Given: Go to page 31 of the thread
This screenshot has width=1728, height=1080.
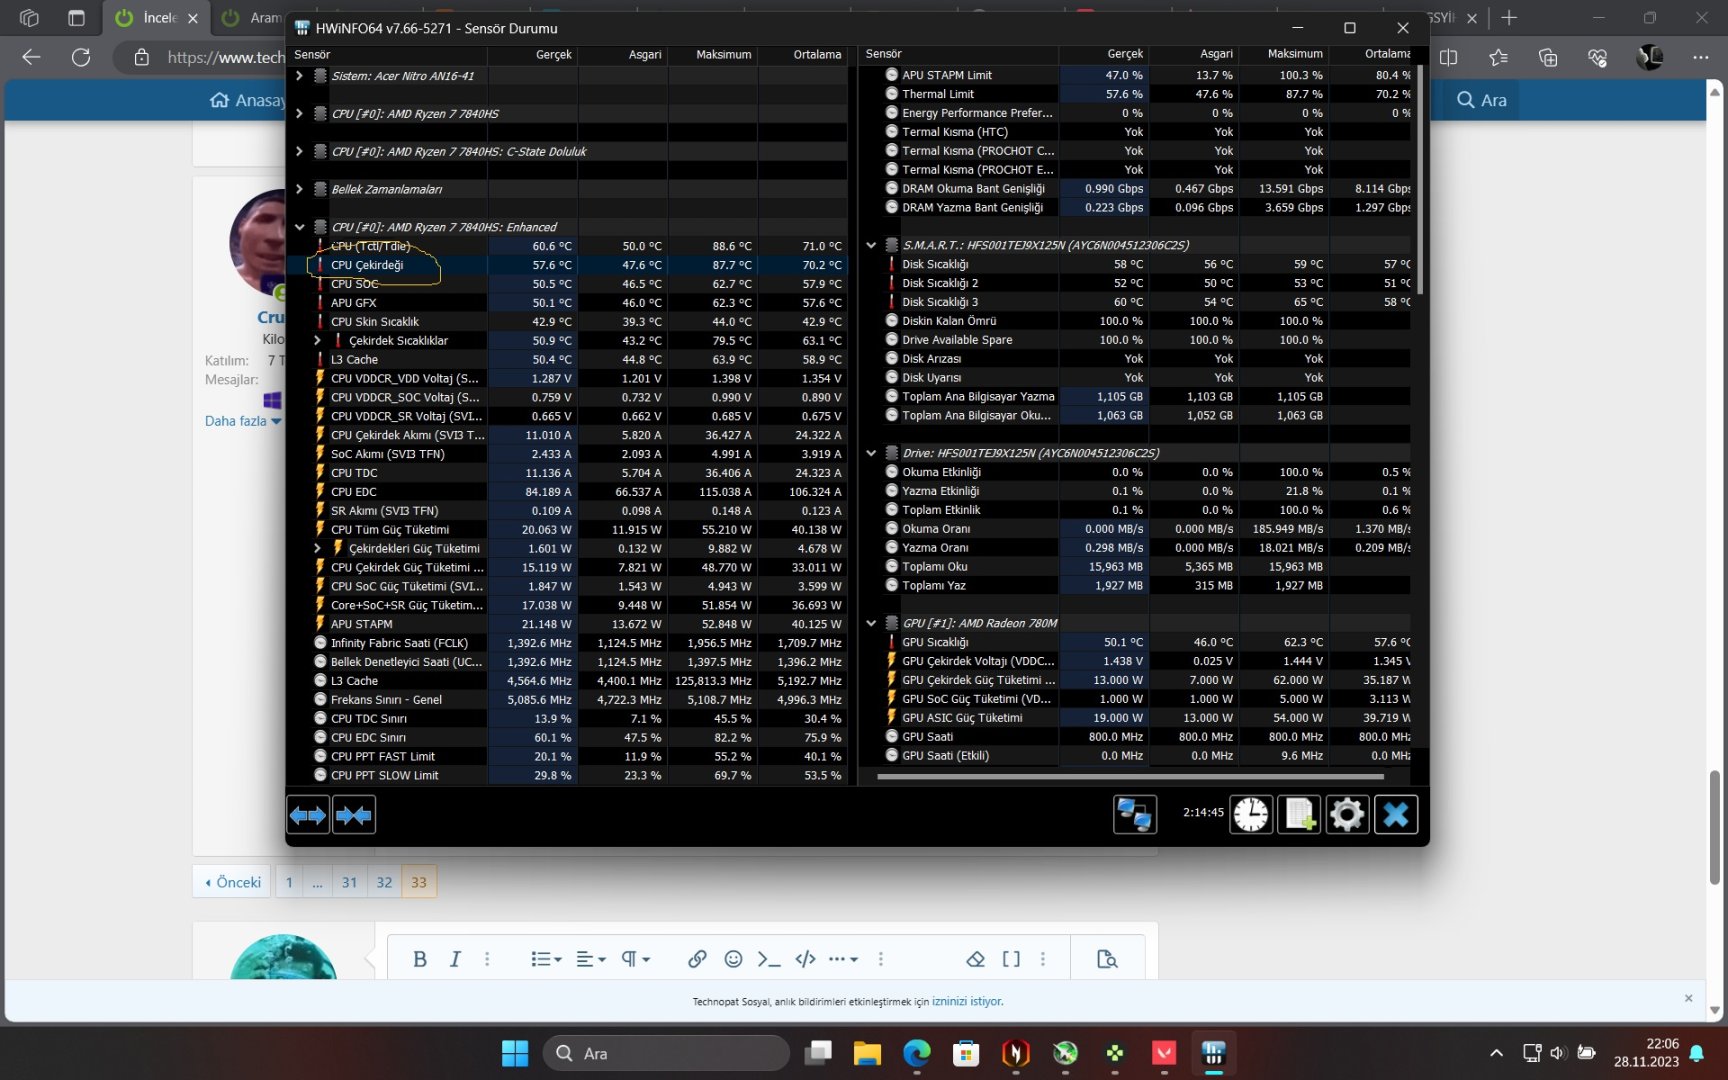Looking at the screenshot, I should [349, 882].
